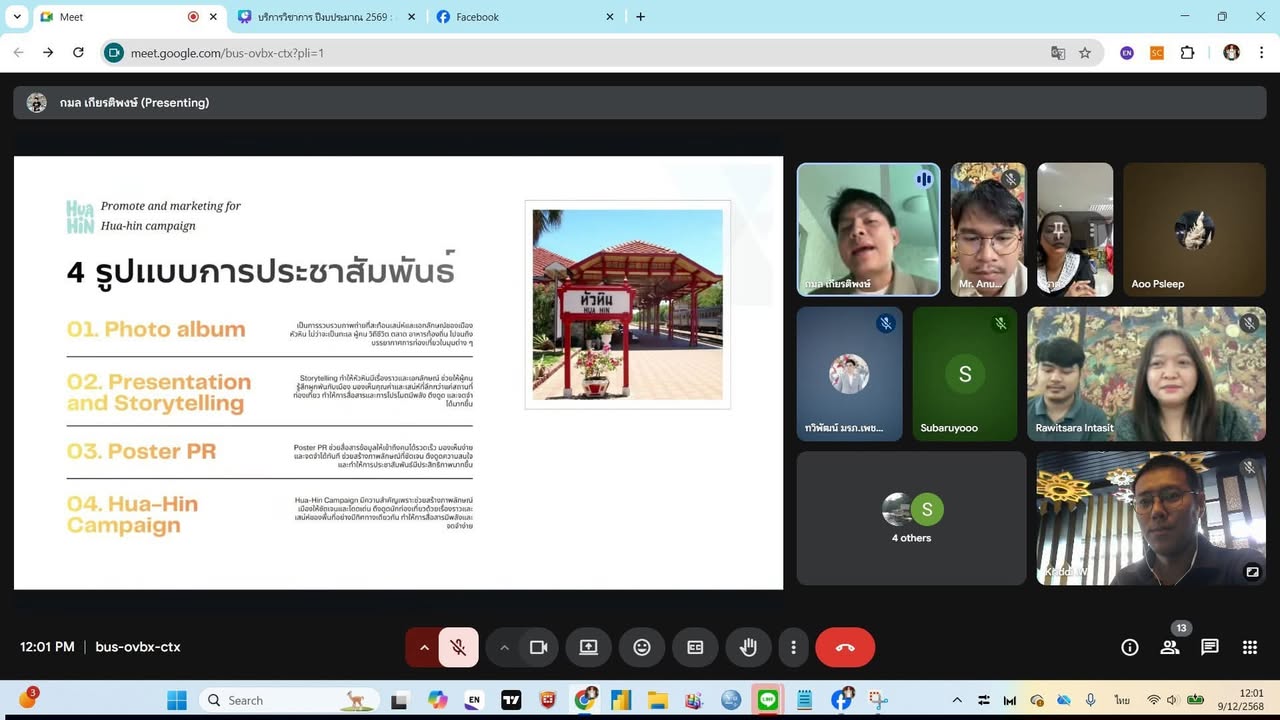Open meeting details info icon

point(1130,648)
